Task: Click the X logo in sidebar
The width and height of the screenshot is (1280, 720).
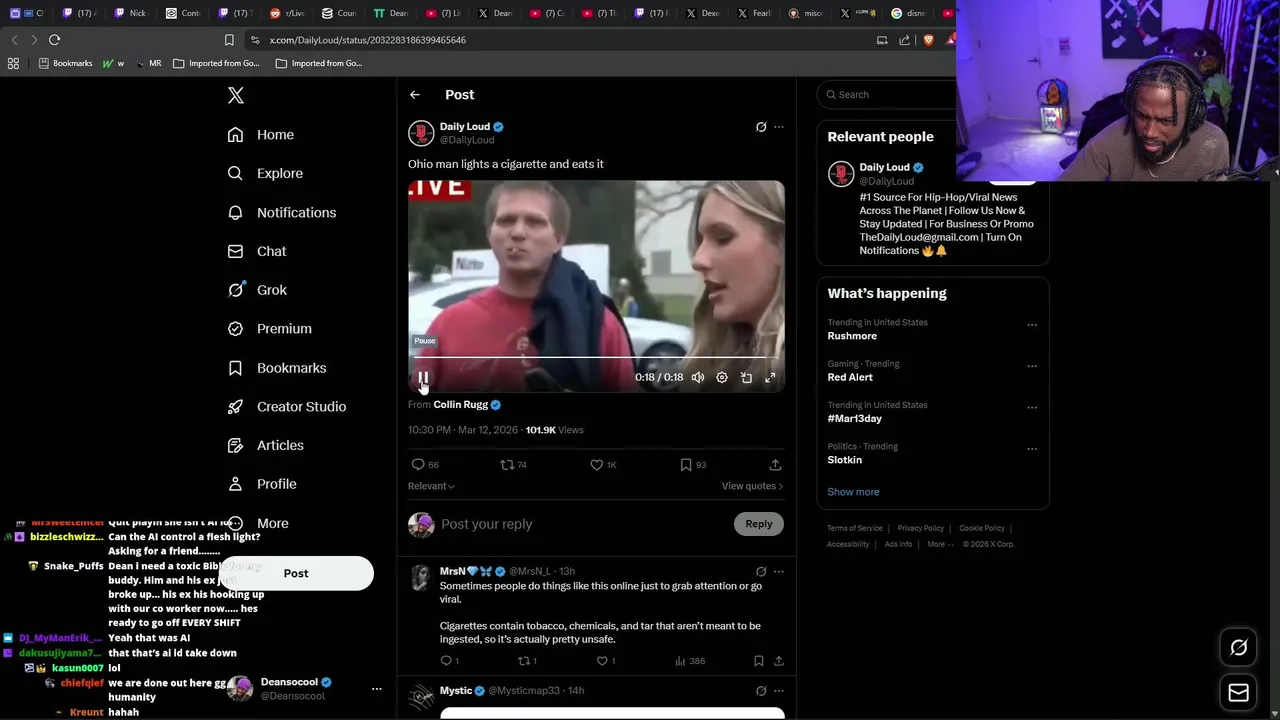Action: tap(235, 95)
